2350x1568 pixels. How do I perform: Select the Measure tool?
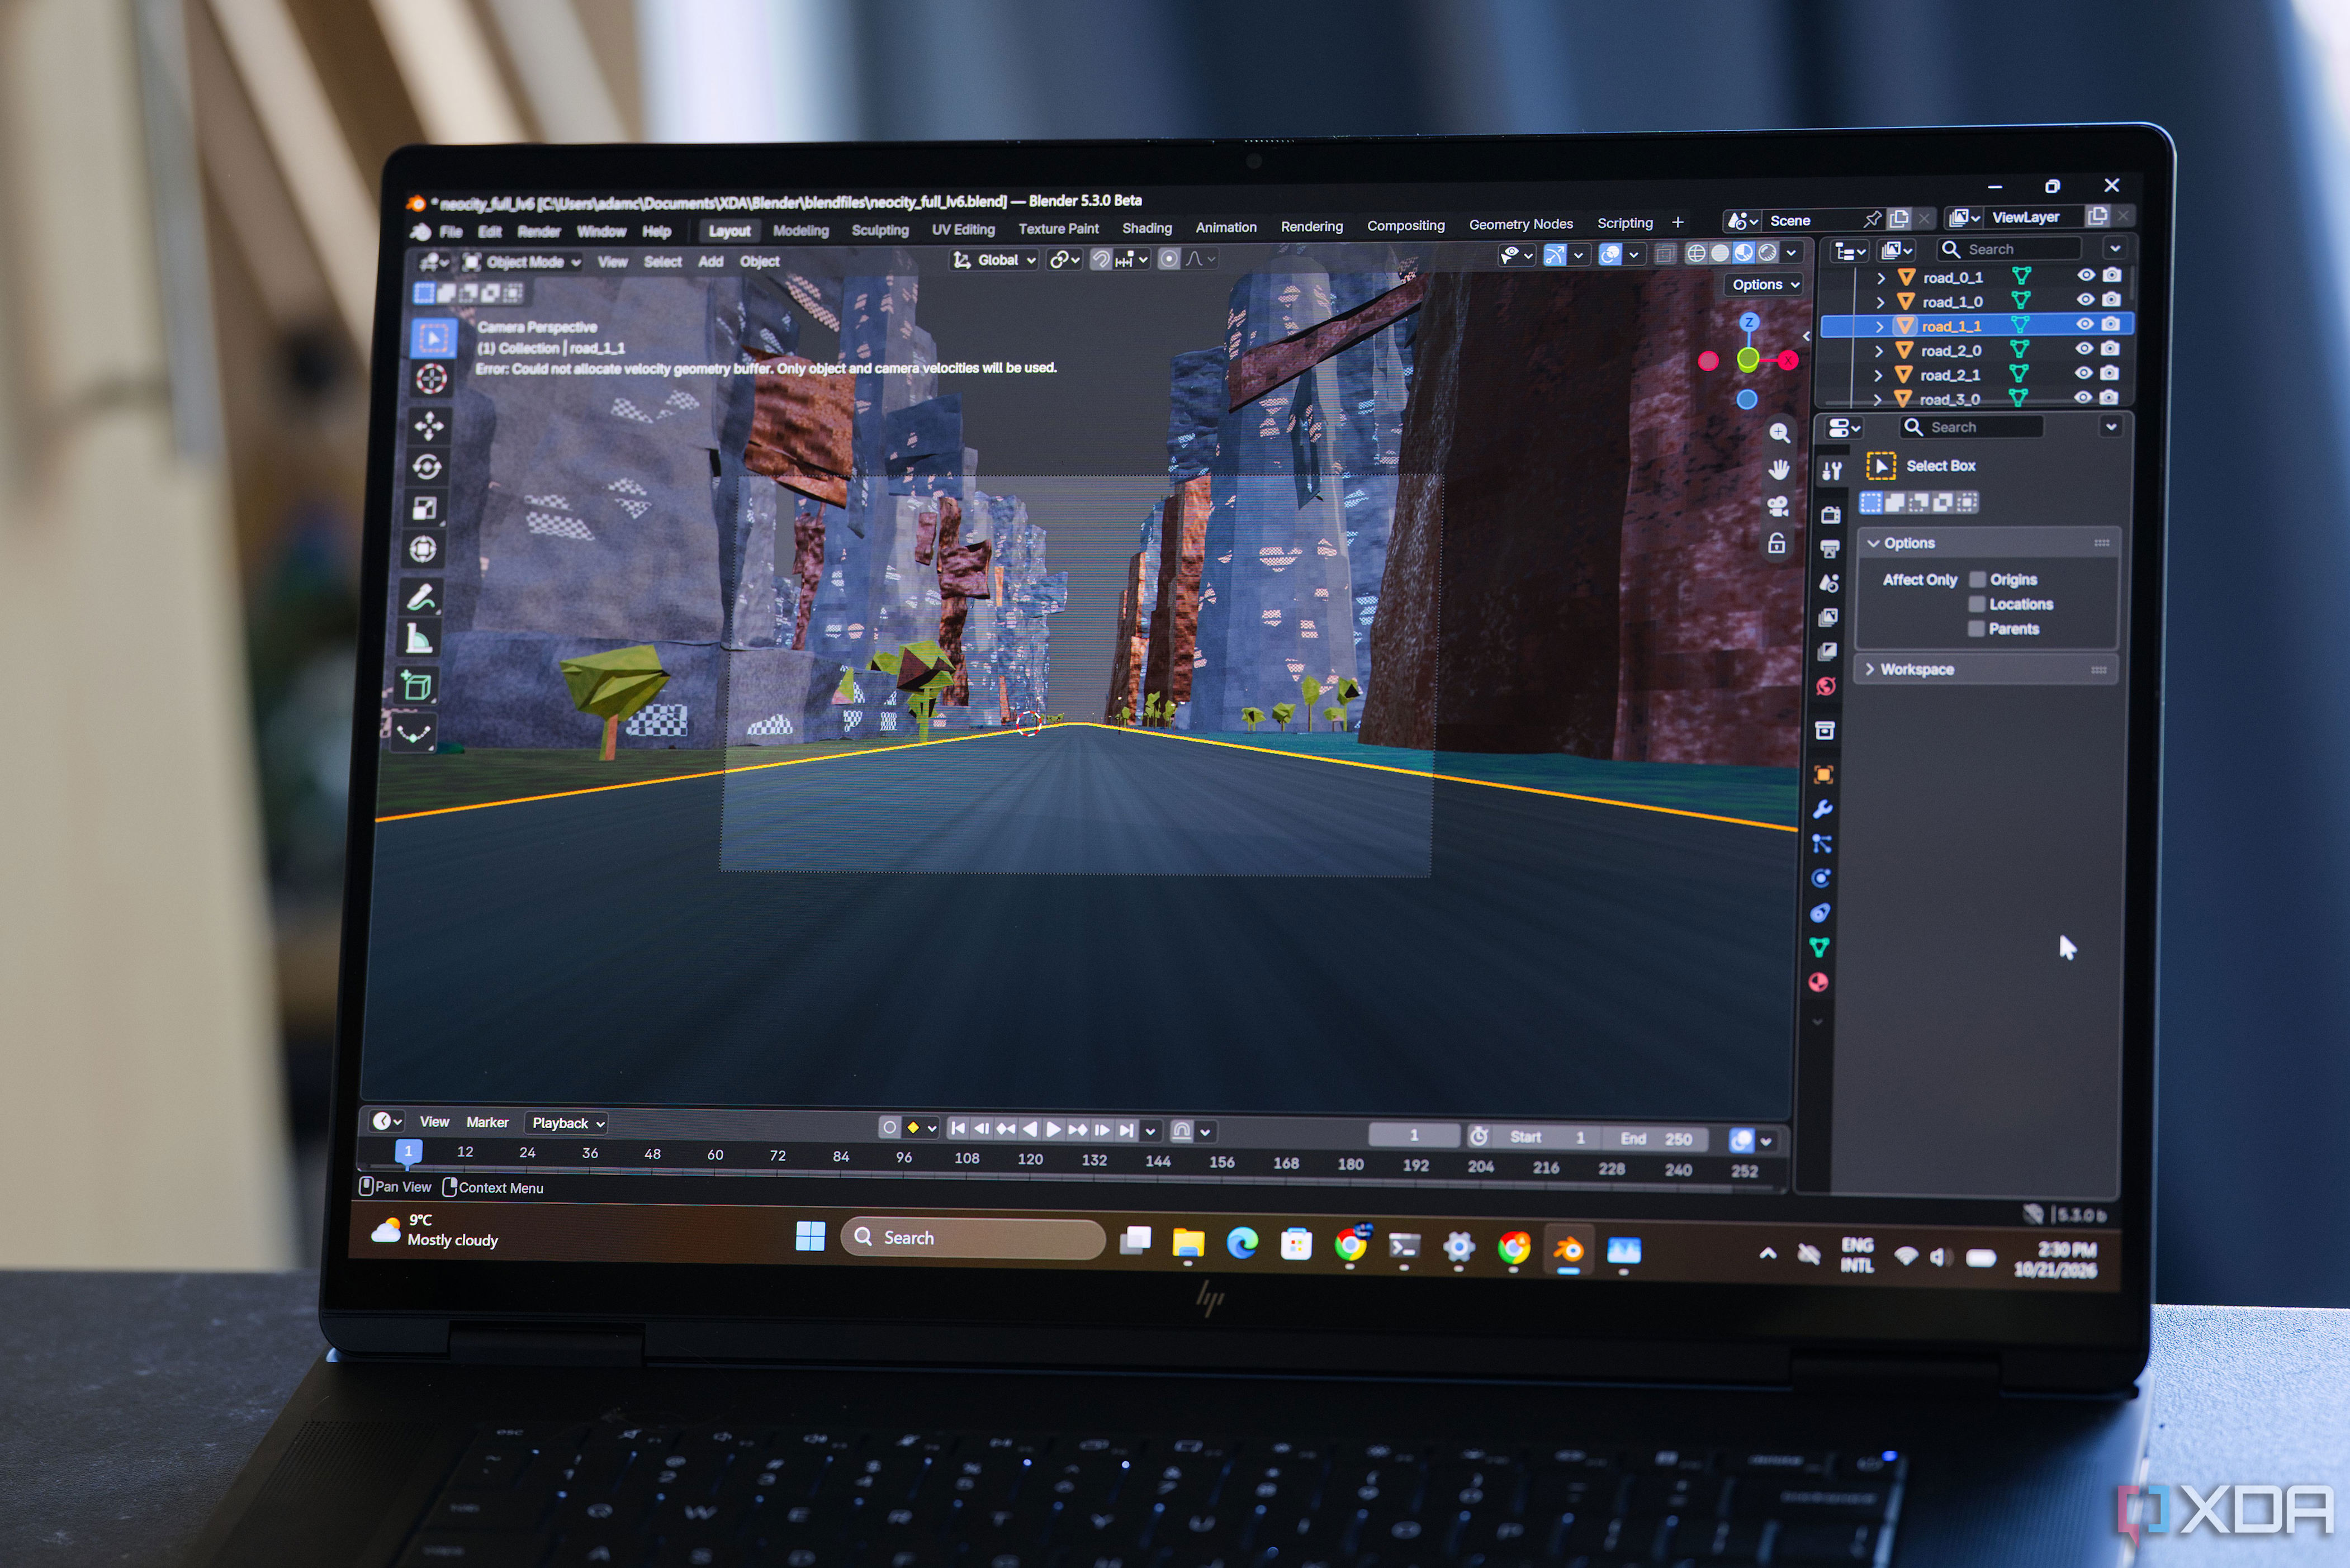[x=419, y=638]
